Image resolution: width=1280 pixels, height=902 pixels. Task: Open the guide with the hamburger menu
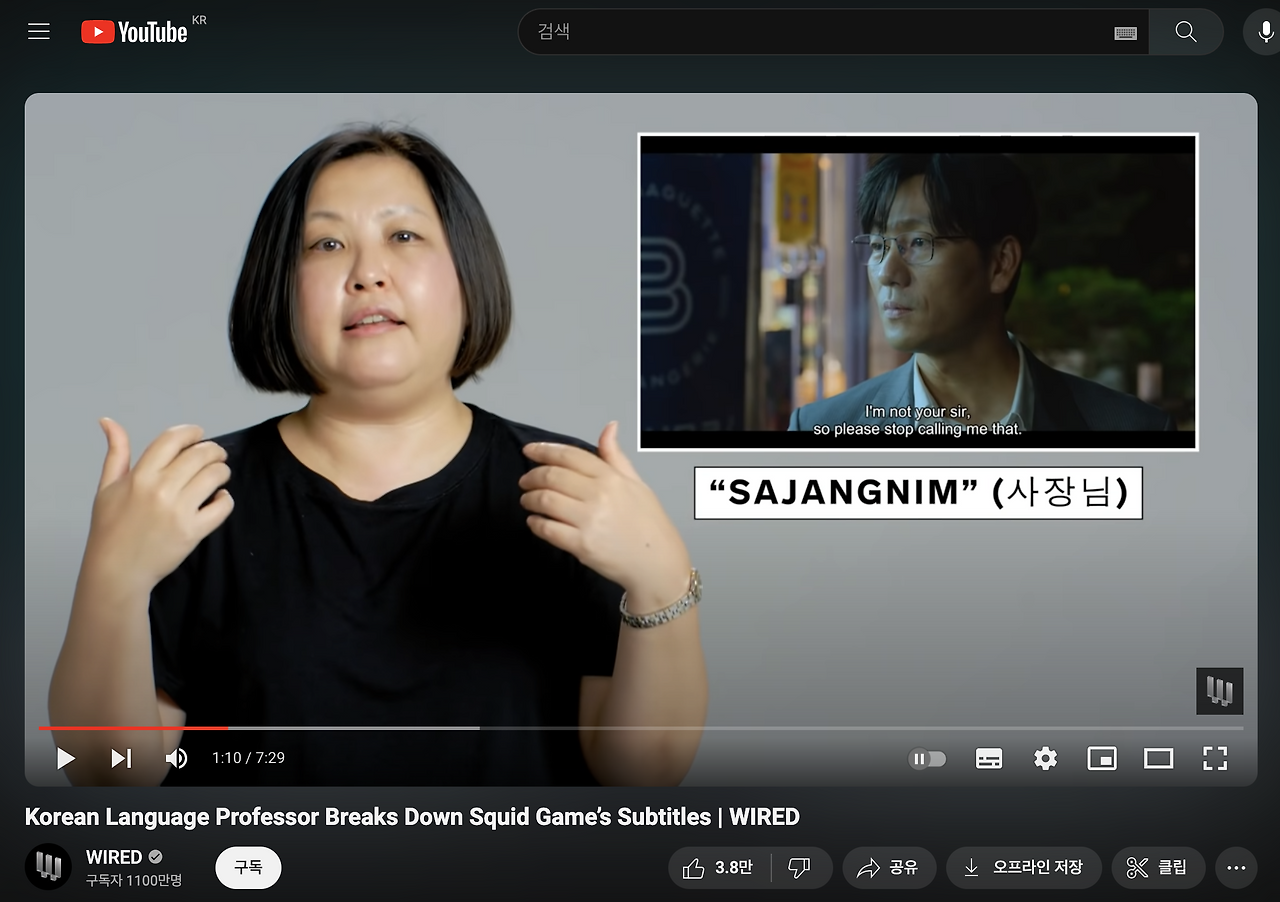pos(38,31)
